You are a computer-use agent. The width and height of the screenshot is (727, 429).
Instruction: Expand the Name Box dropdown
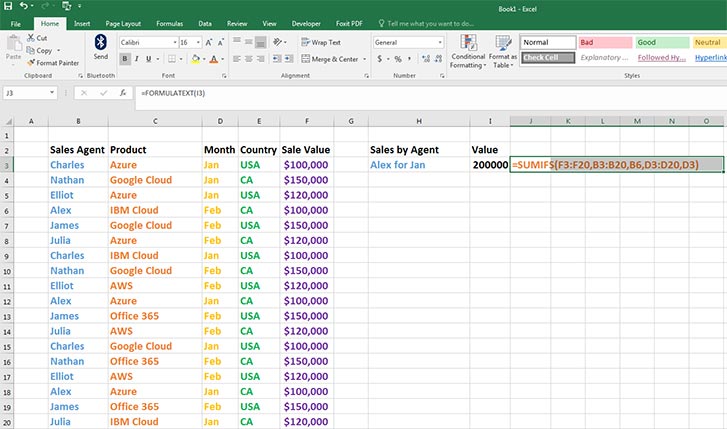(52, 93)
